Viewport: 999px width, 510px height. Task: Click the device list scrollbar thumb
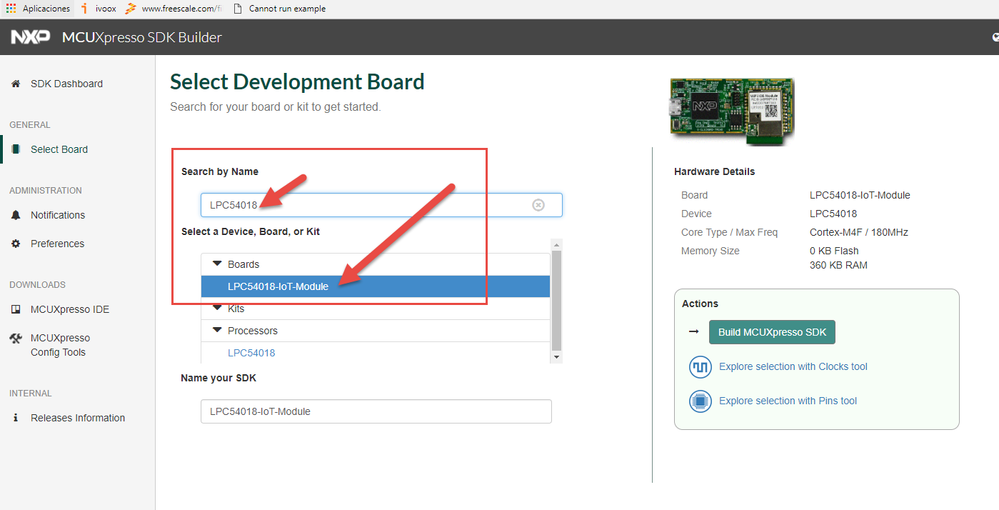tap(557, 300)
